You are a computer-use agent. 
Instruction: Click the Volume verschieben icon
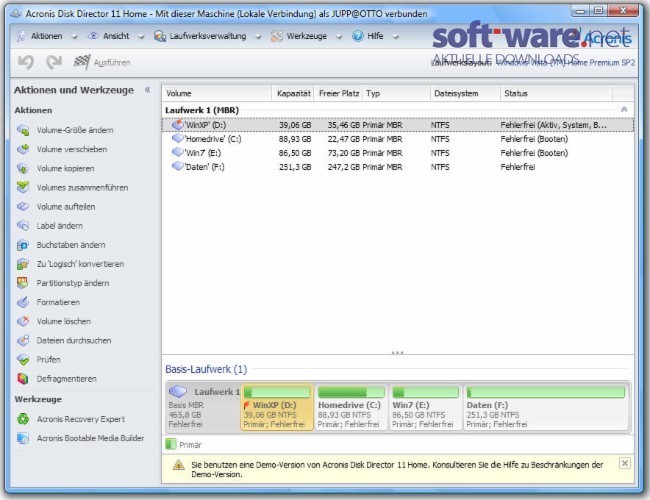pos(23,149)
